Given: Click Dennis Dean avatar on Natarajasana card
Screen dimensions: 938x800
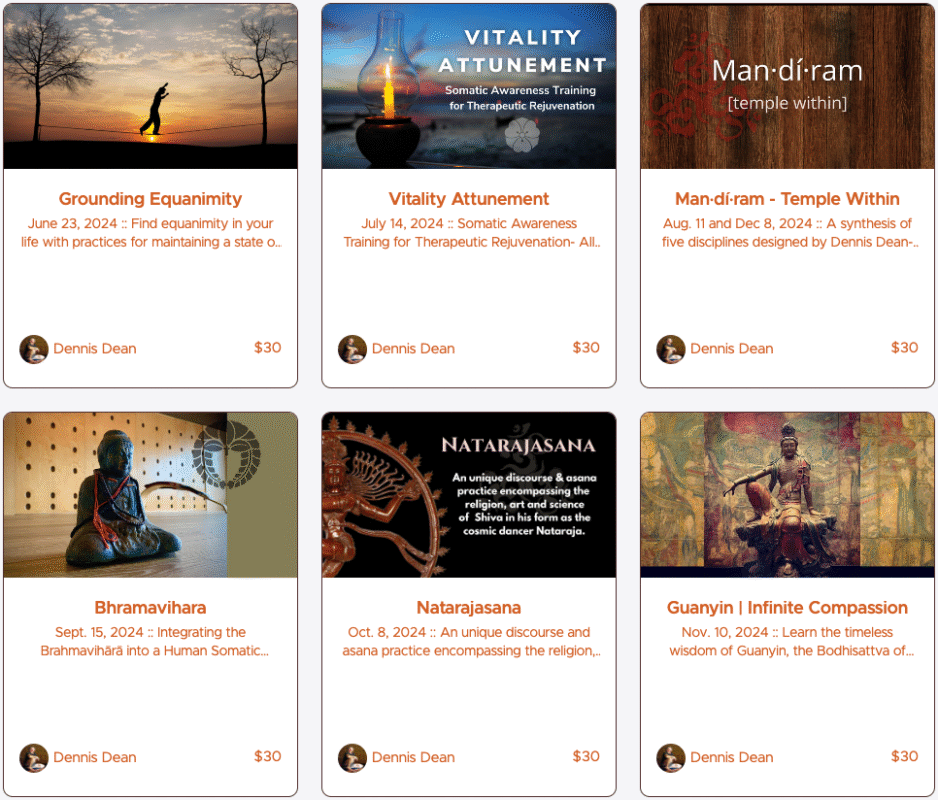Looking at the screenshot, I should click(352, 758).
